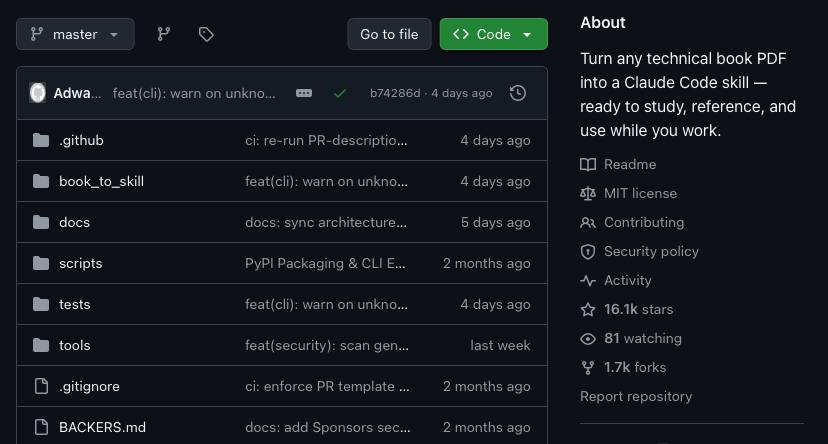Click the scripts folder icon
Image resolution: width=828 pixels, height=444 pixels.
[x=41, y=263]
